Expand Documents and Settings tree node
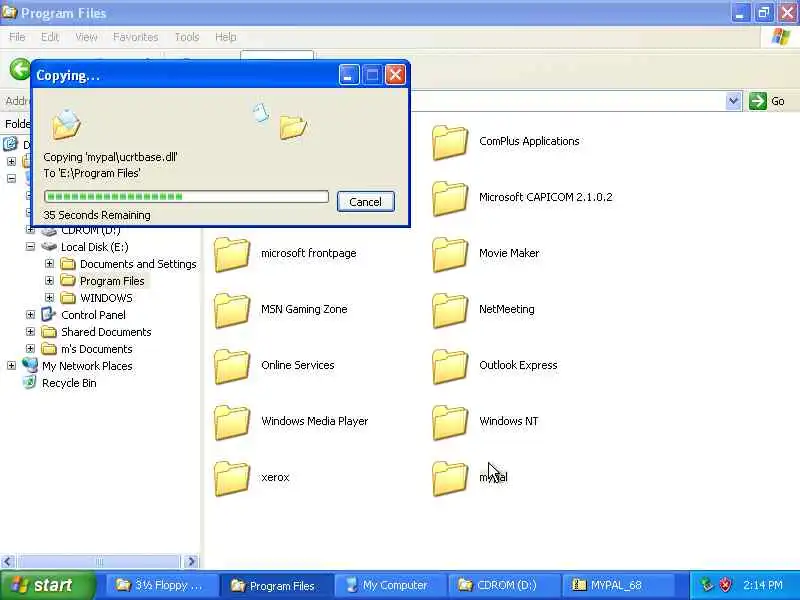This screenshot has width=800, height=600. pos(49,263)
